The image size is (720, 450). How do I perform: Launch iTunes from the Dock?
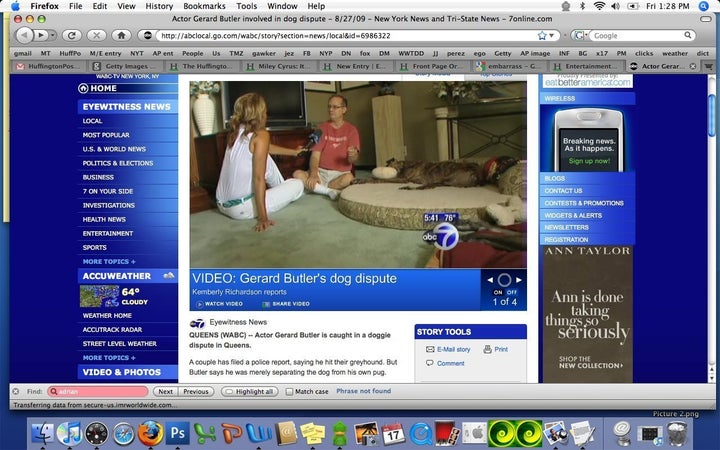pos(69,433)
